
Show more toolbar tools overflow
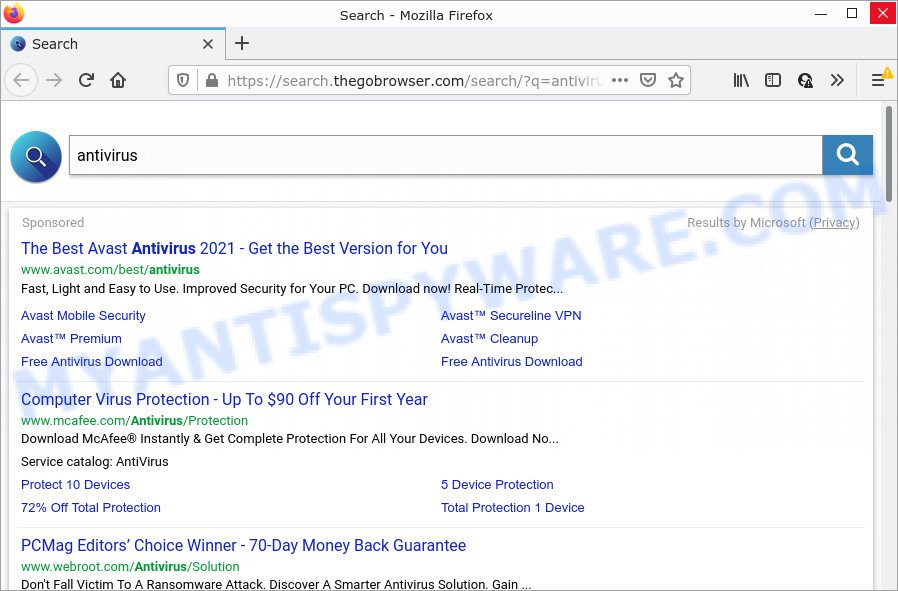click(837, 80)
